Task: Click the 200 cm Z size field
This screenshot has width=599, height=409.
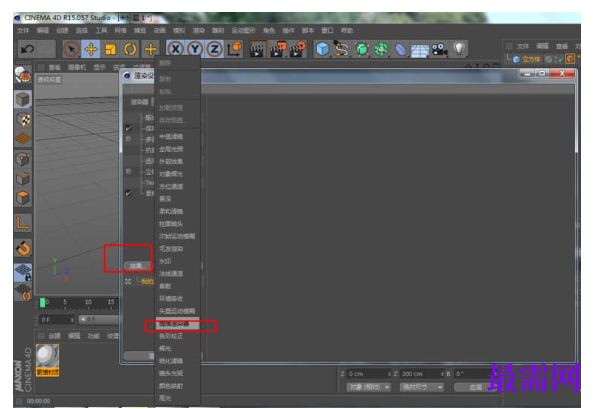Action: point(422,374)
